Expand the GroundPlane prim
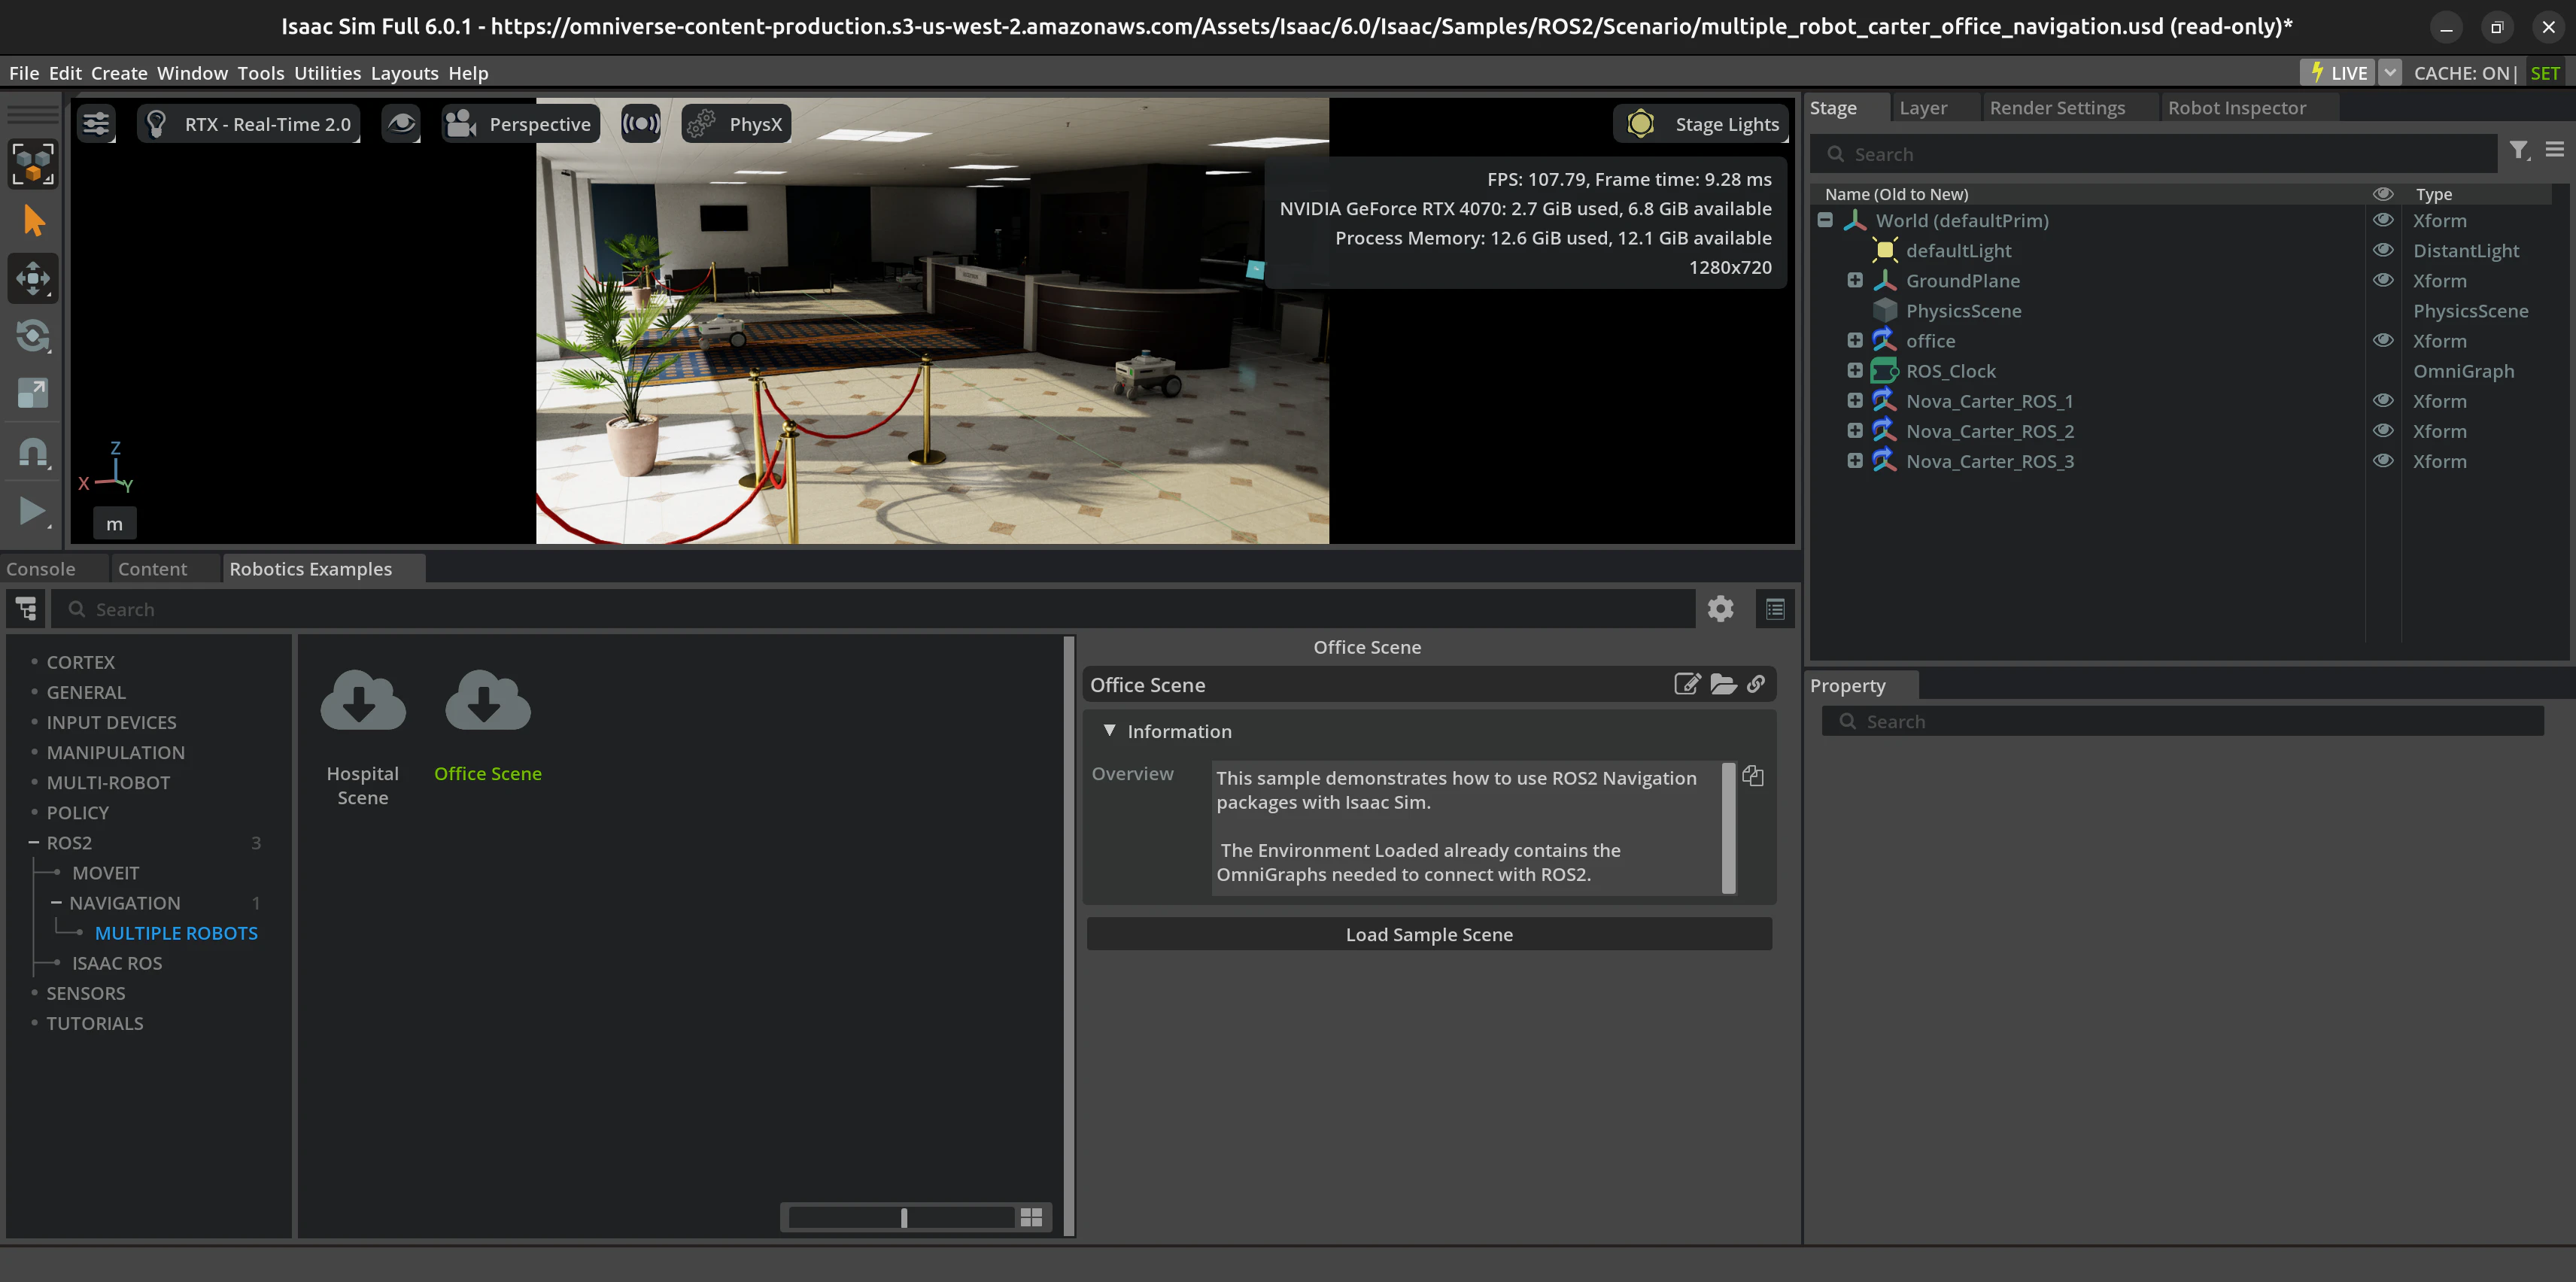This screenshot has width=2576, height=1282. click(1855, 280)
